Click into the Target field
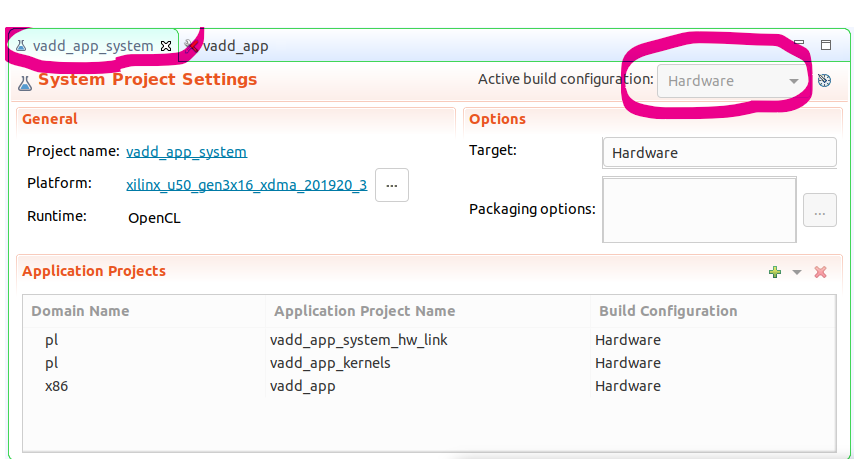The image size is (854, 459). [x=719, y=153]
